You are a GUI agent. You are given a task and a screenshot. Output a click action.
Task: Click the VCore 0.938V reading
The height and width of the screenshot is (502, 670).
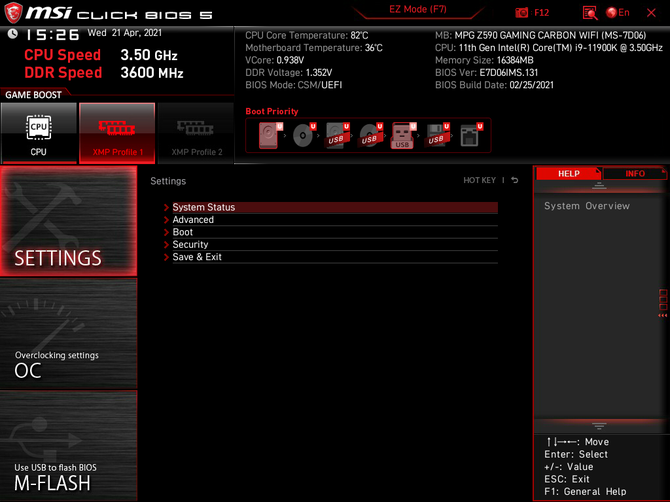click(274, 60)
